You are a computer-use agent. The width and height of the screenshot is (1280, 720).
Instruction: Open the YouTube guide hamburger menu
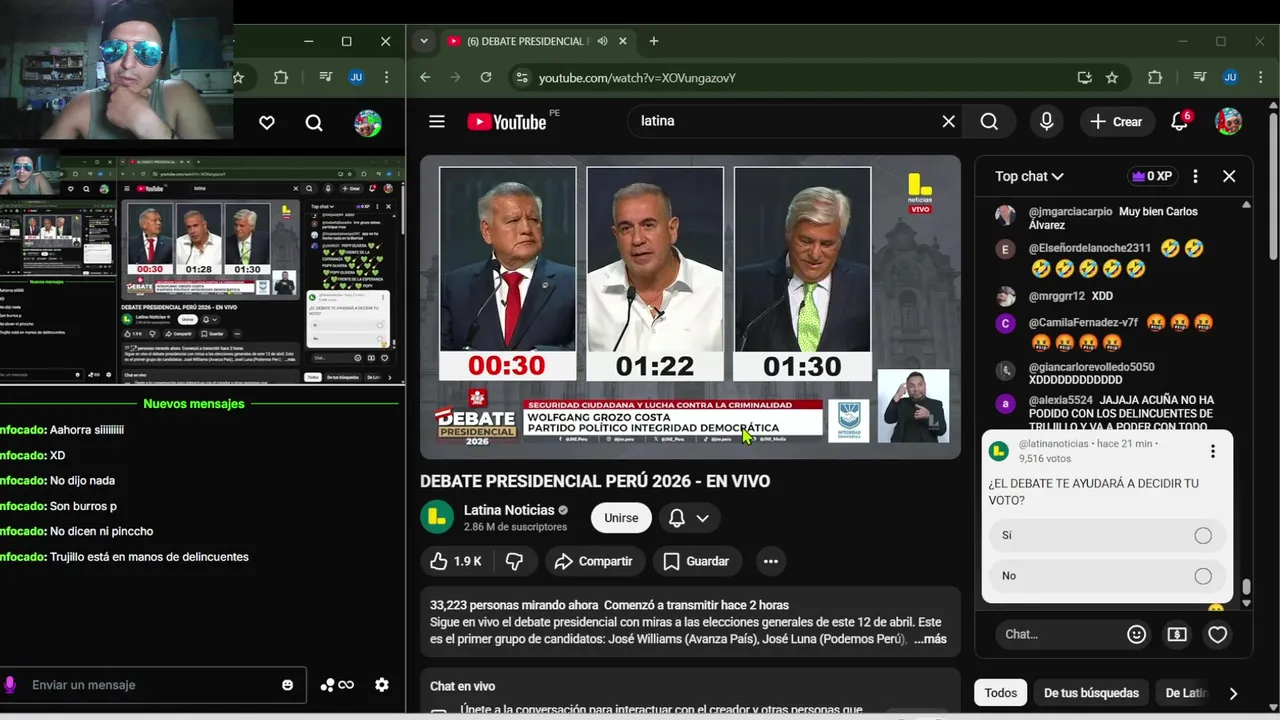437,122
